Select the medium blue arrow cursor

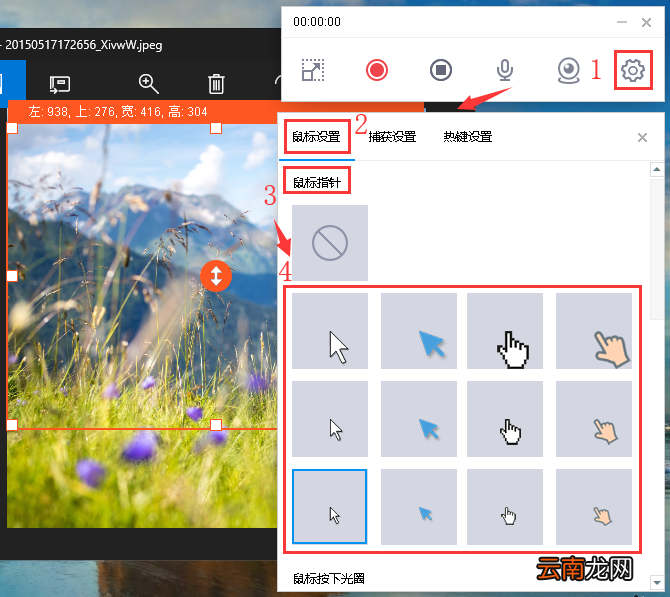[x=418, y=419]
